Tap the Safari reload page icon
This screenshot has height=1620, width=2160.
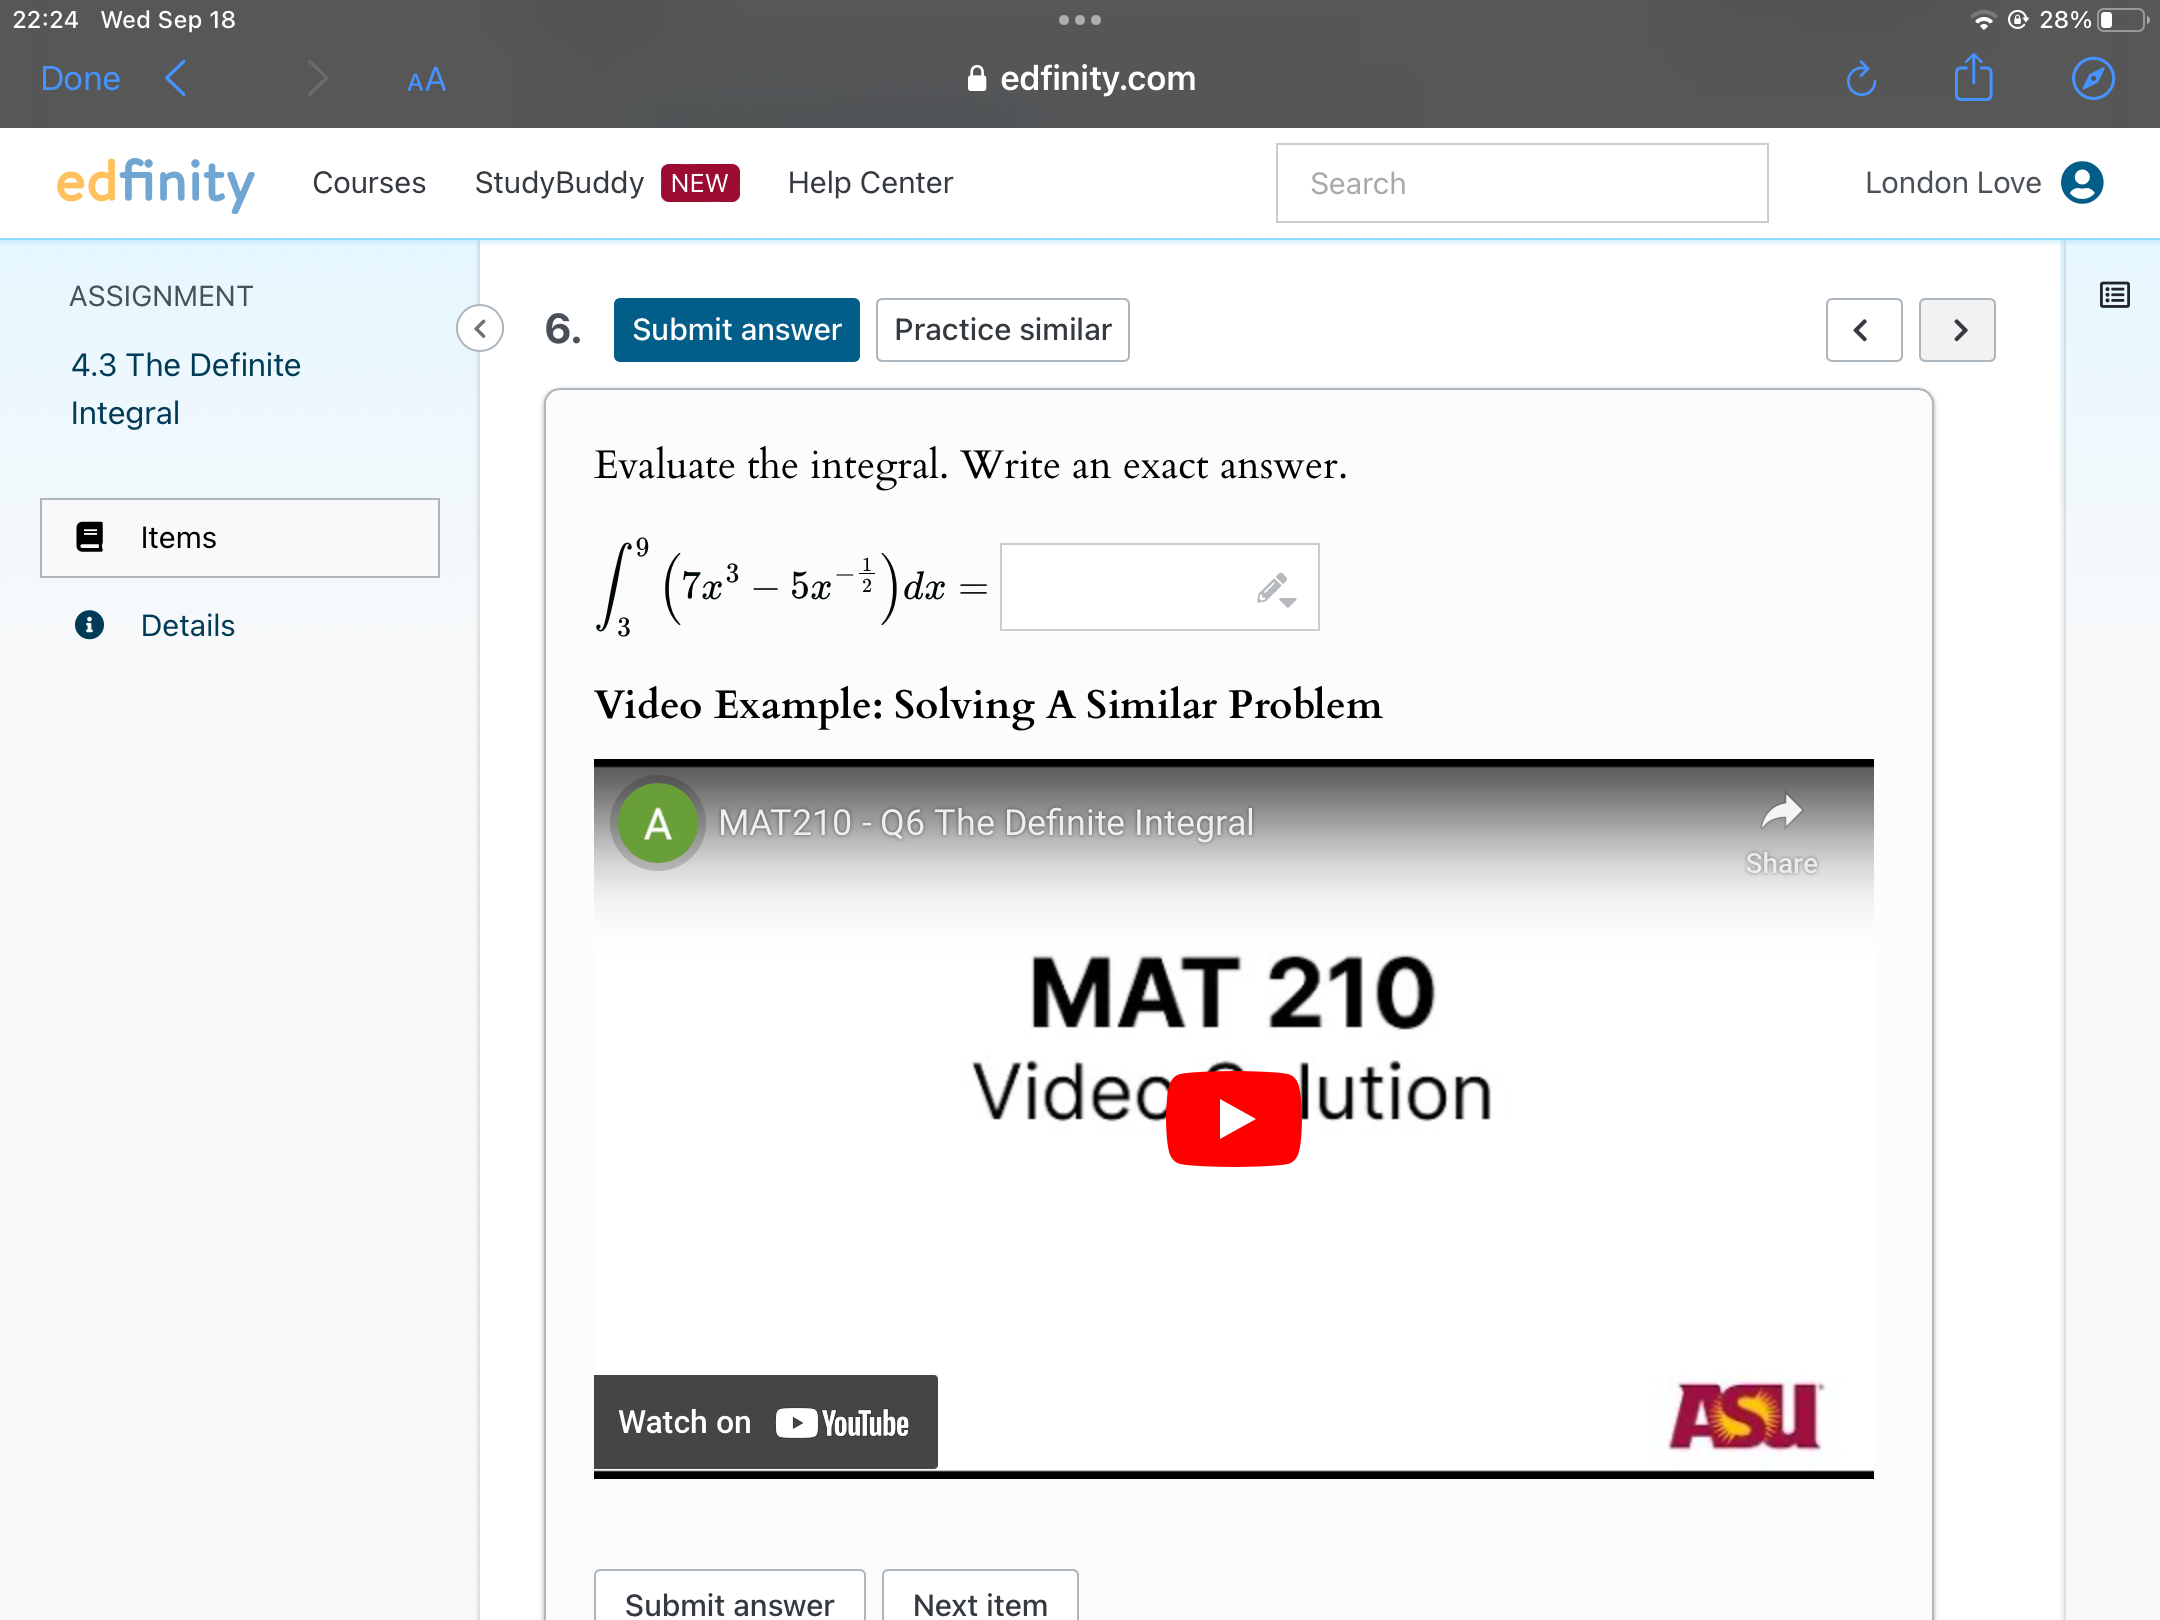(1860, 79)
